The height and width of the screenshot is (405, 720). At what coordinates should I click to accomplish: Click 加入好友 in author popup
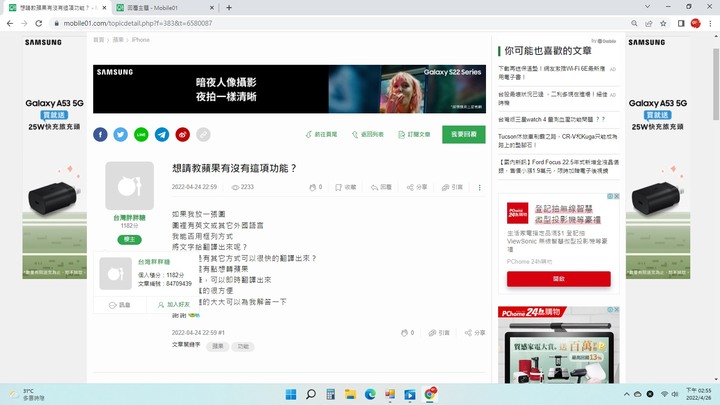coord(174,305)
